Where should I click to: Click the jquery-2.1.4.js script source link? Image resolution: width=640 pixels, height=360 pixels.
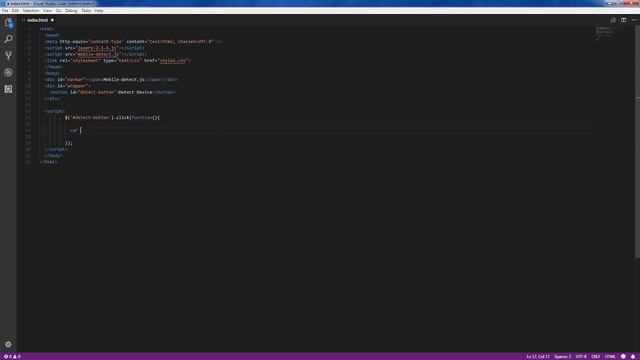click(x=97, y=48)
